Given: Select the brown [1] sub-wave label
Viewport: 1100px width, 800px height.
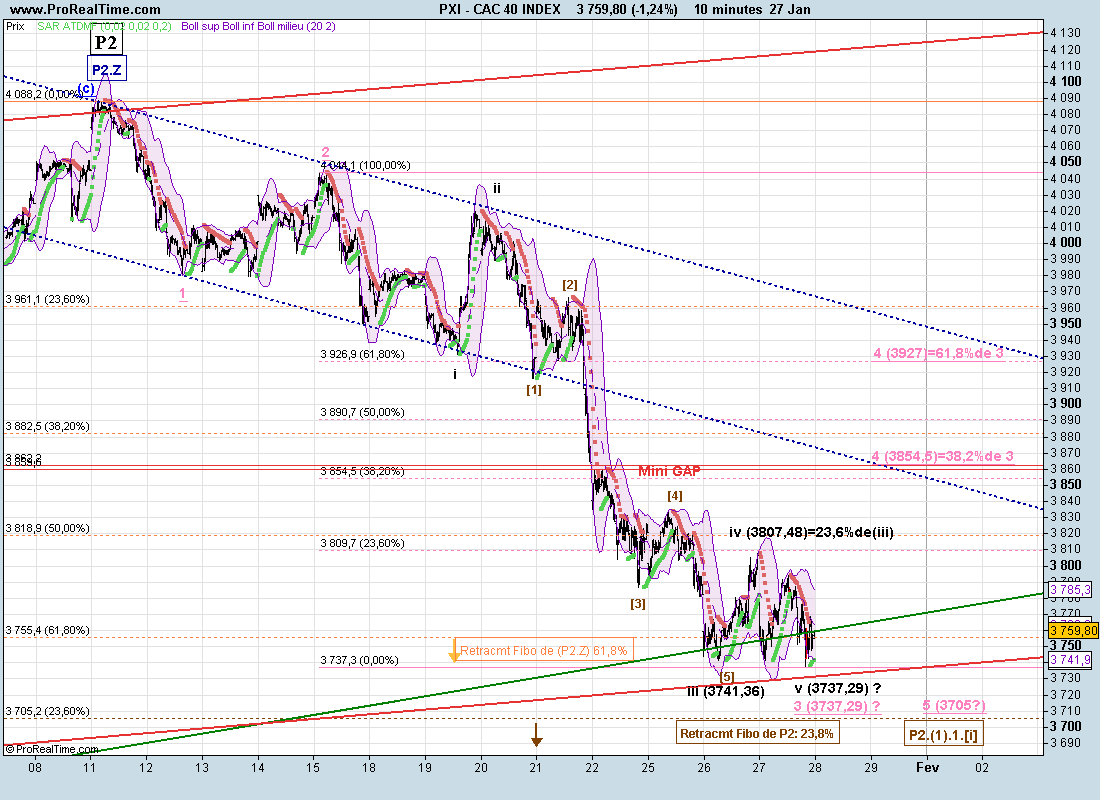Looking at the screenshot, I should pos(534,389).
